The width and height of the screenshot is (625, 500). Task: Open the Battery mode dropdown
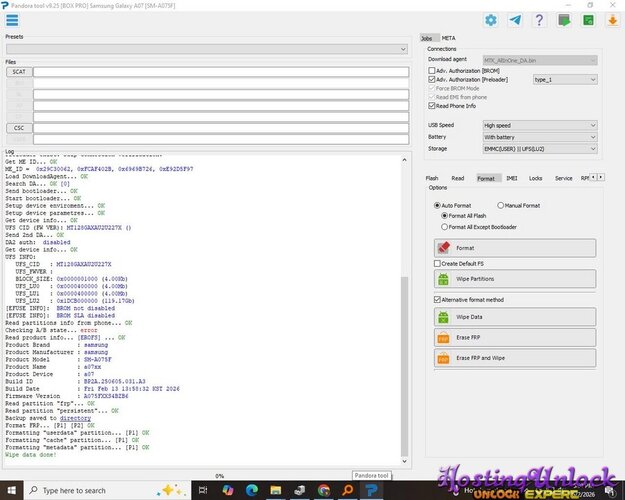(x=540, y=137)
